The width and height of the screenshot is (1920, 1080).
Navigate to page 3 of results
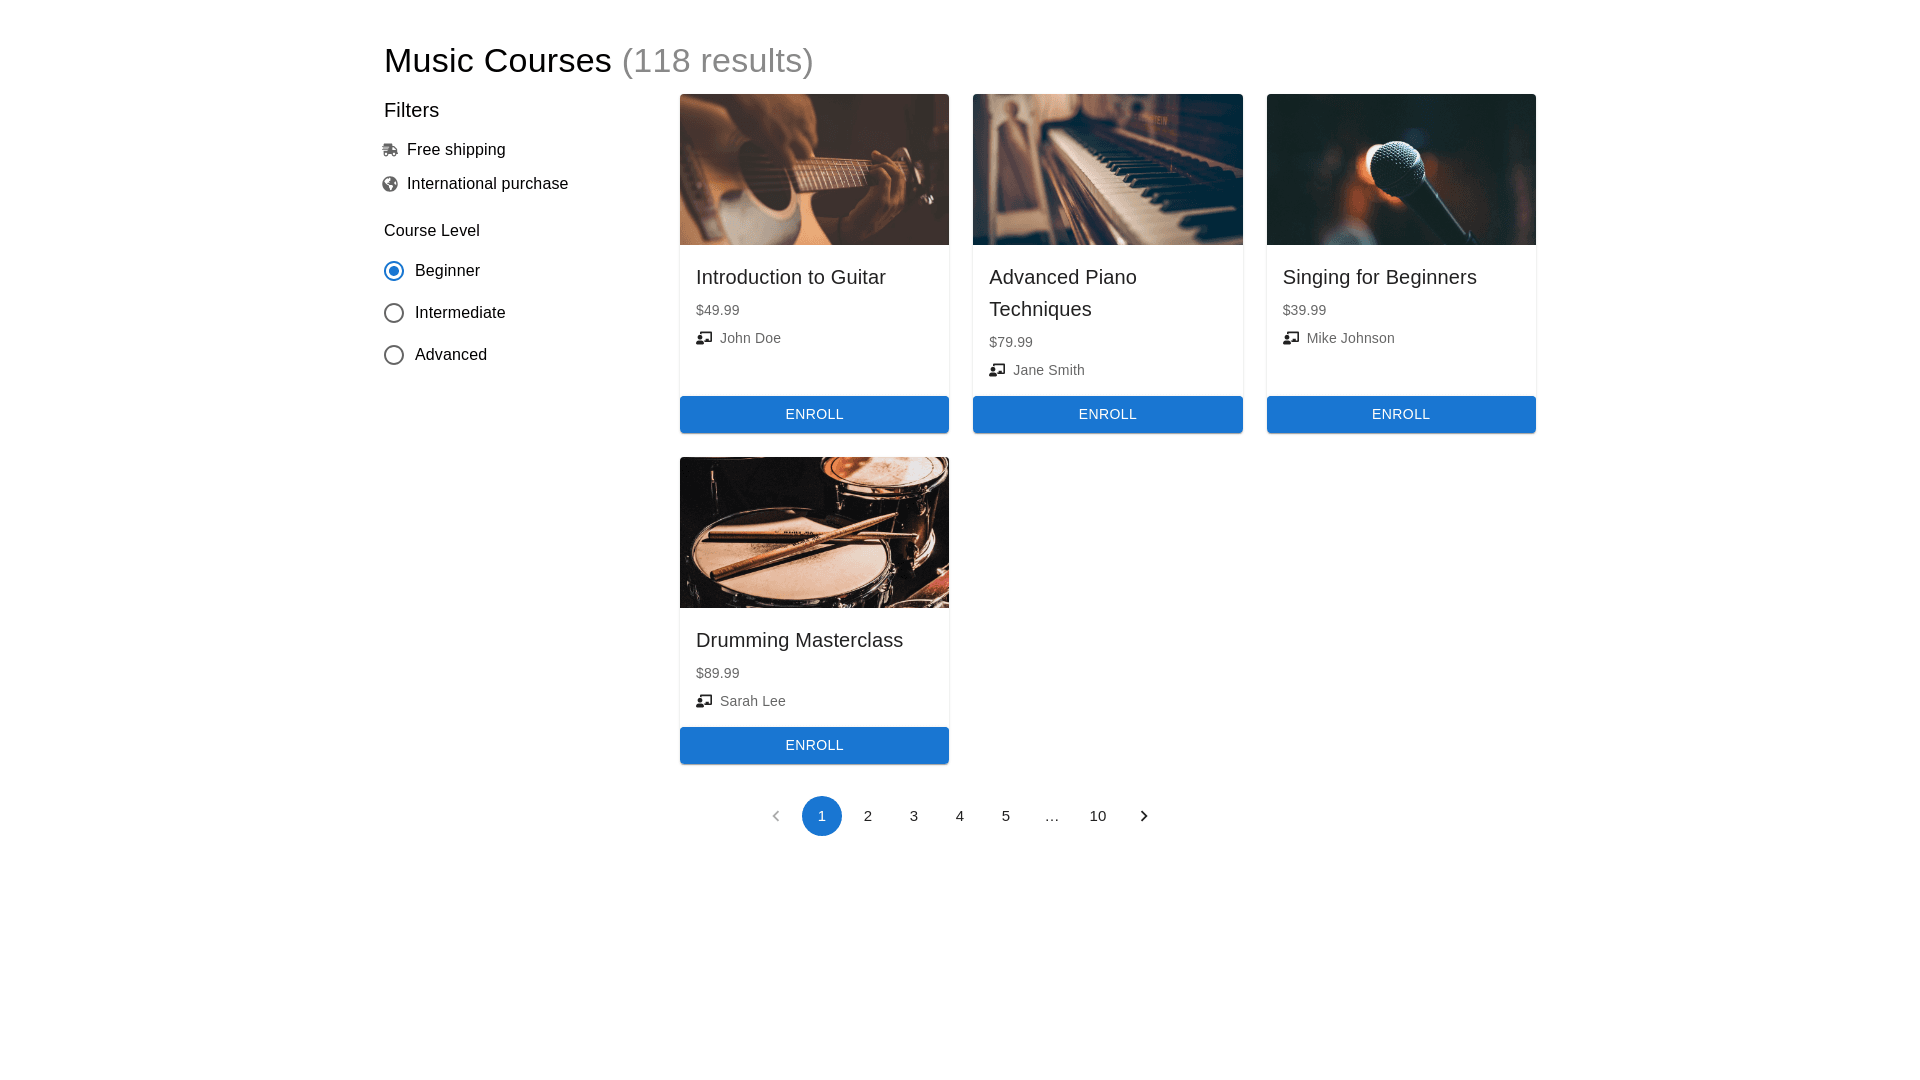coord(914,816)
